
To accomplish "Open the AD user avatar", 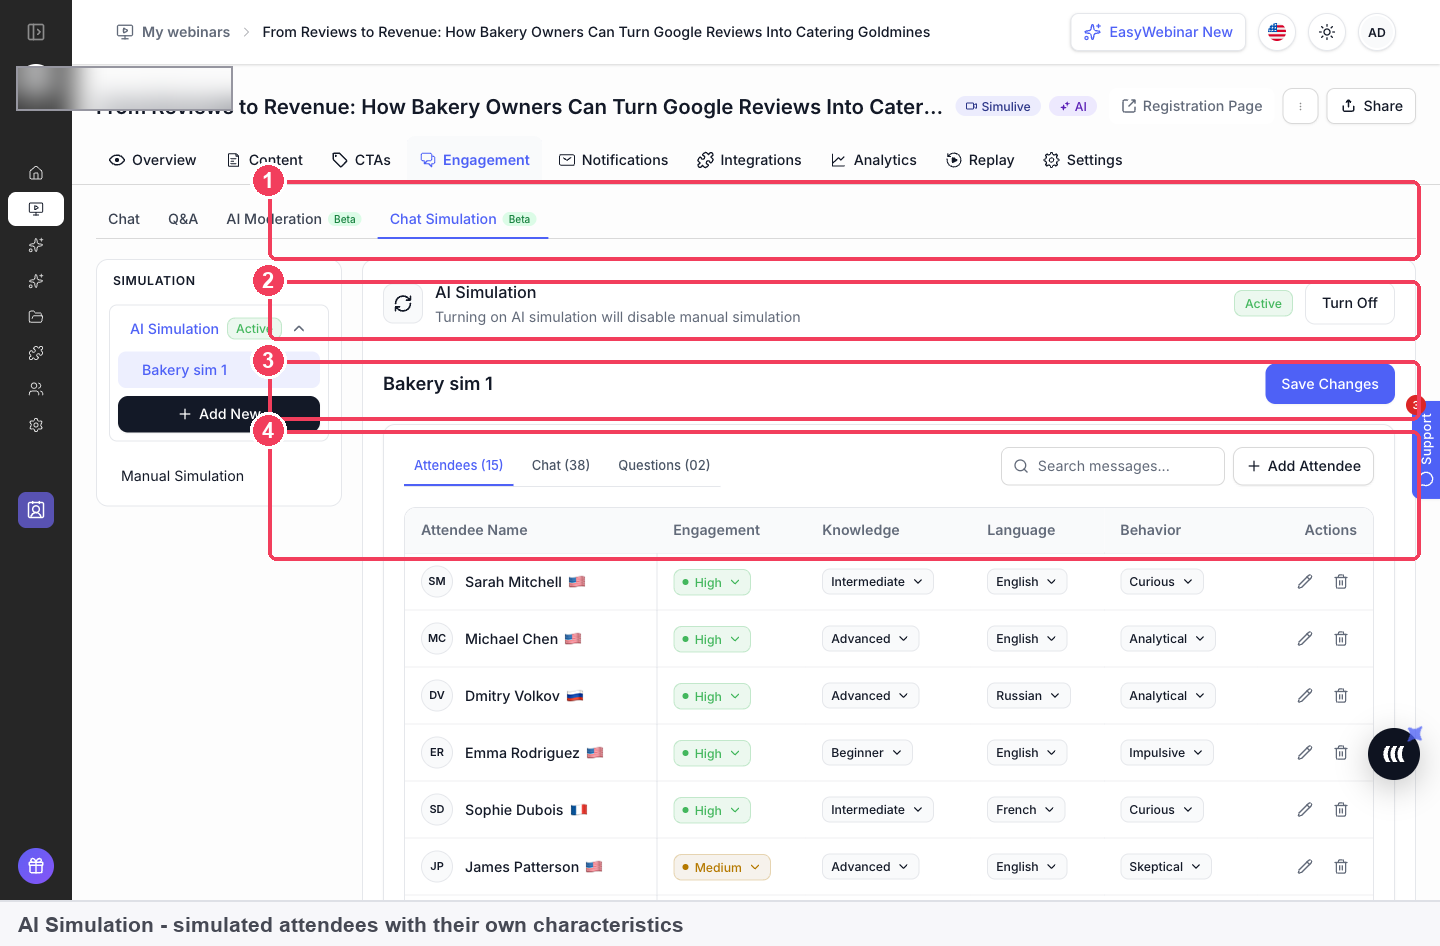I will [1377, 32].
